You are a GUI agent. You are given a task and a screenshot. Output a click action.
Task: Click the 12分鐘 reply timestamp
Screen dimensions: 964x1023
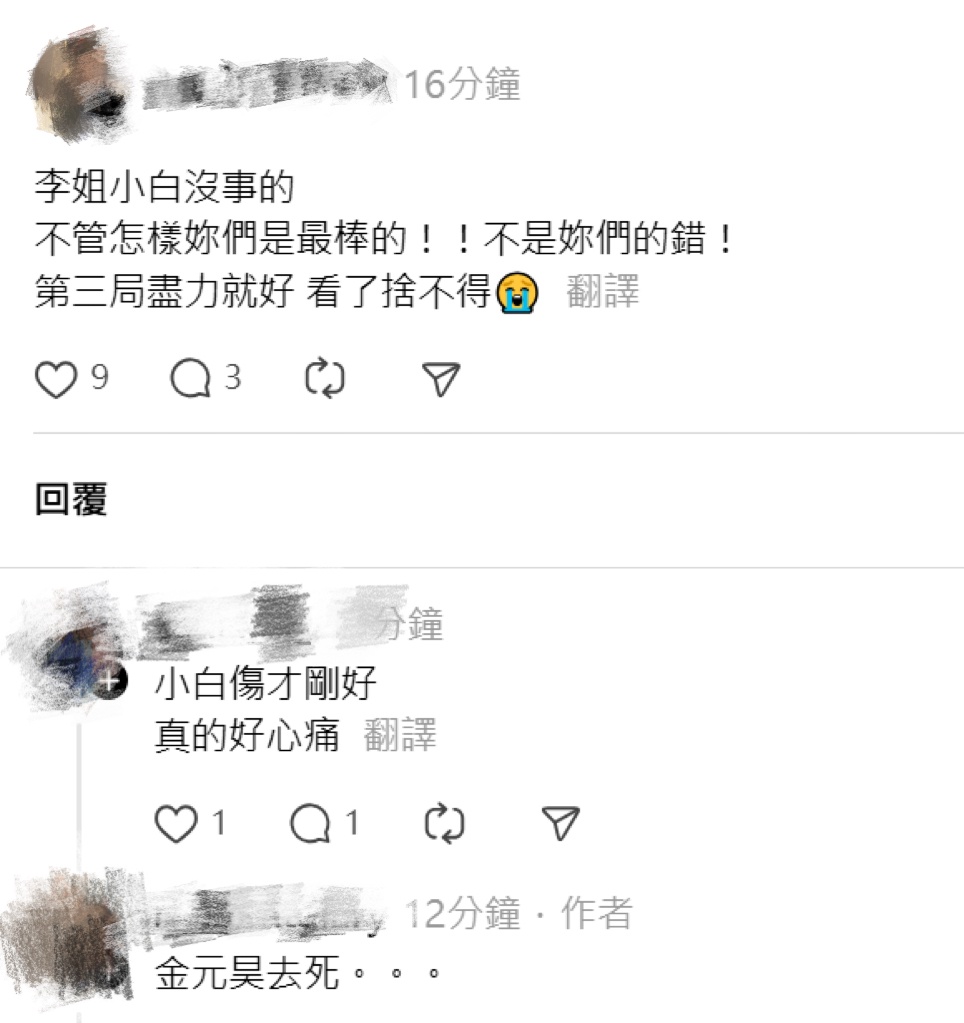462,913
